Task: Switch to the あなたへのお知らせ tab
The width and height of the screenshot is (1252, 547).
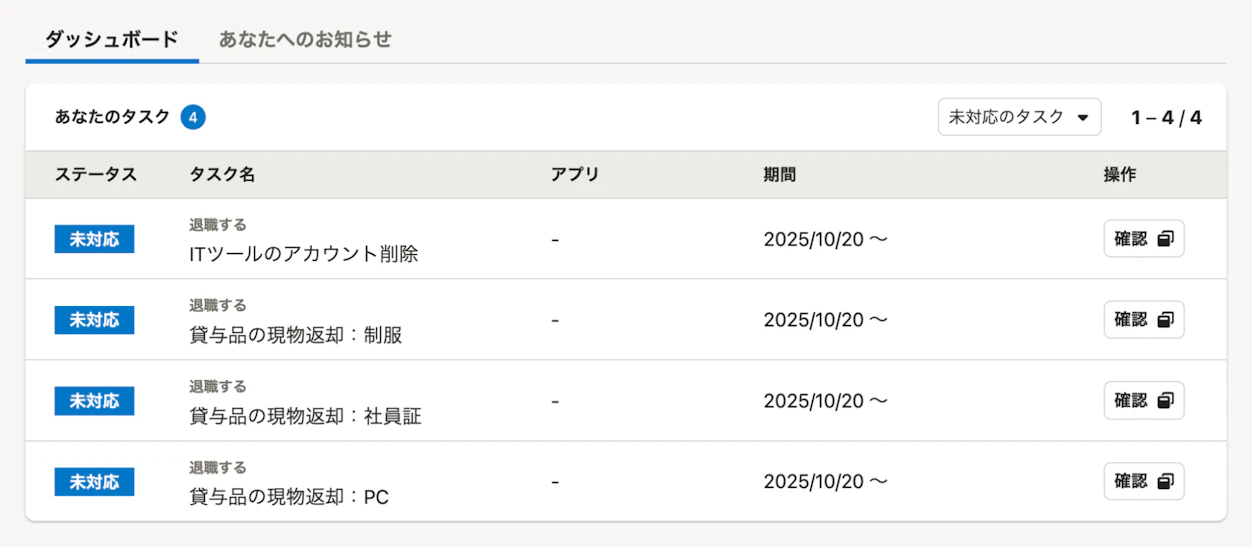Action: 305,40
